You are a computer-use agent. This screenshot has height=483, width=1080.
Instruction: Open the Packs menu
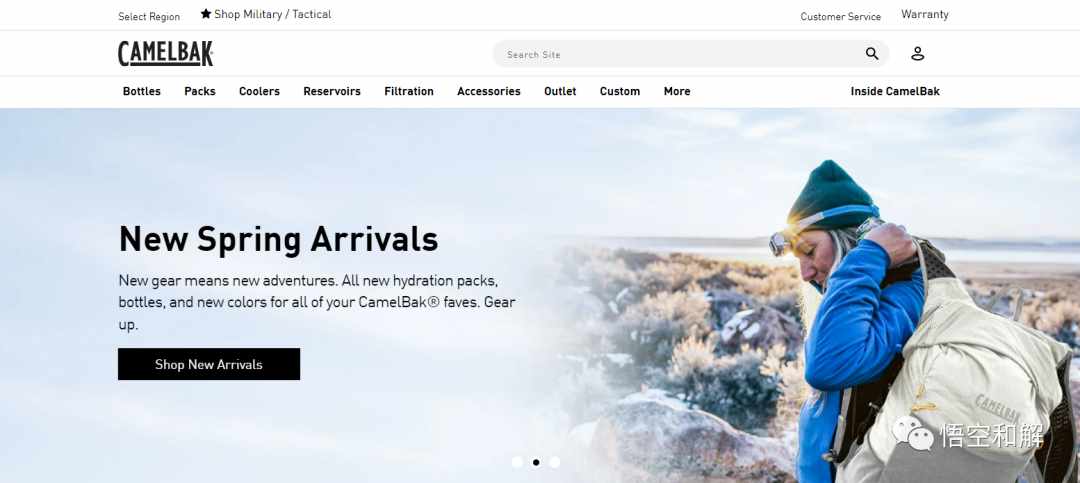pyautogui.click(x=200, y=91)
